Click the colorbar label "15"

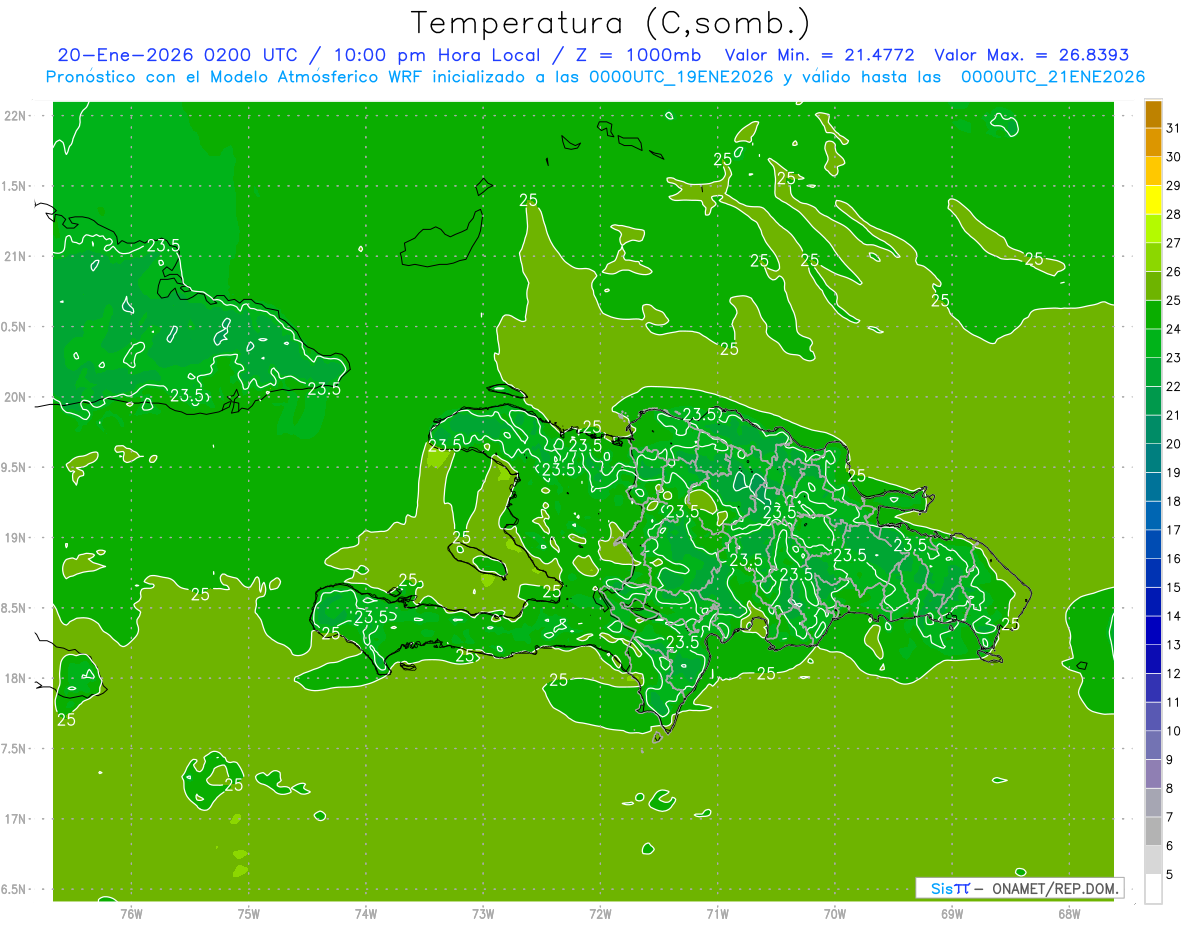coord(1174,588)
